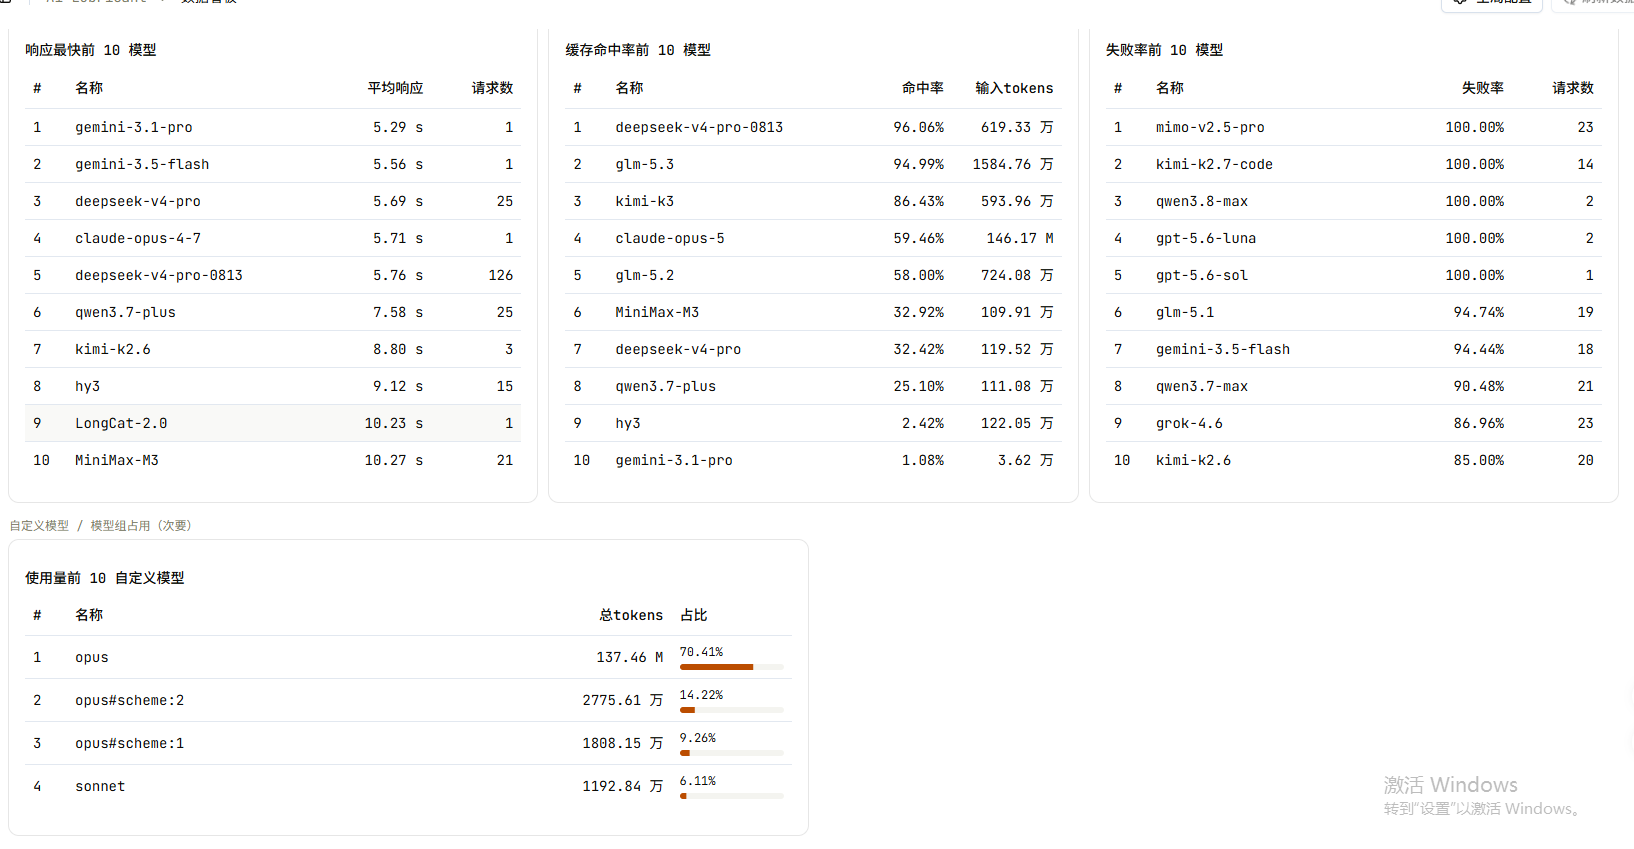Select the gpt-5.6-luna row
The height and width of the screenshot is (849, 1634).
click(x=1354, y=238)
